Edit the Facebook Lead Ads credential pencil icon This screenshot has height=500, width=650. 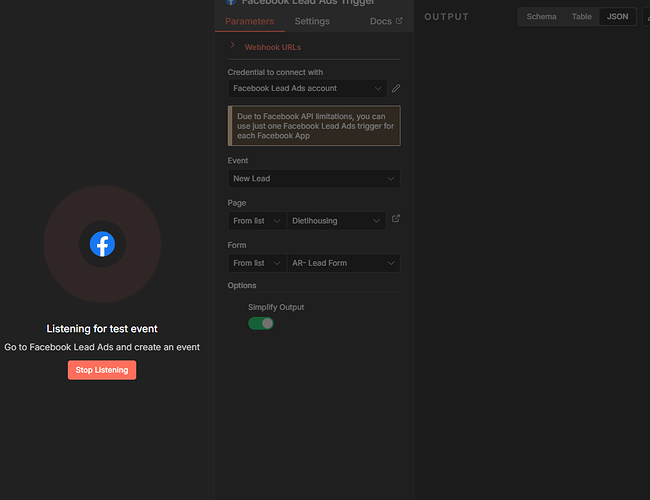point(396,88)
